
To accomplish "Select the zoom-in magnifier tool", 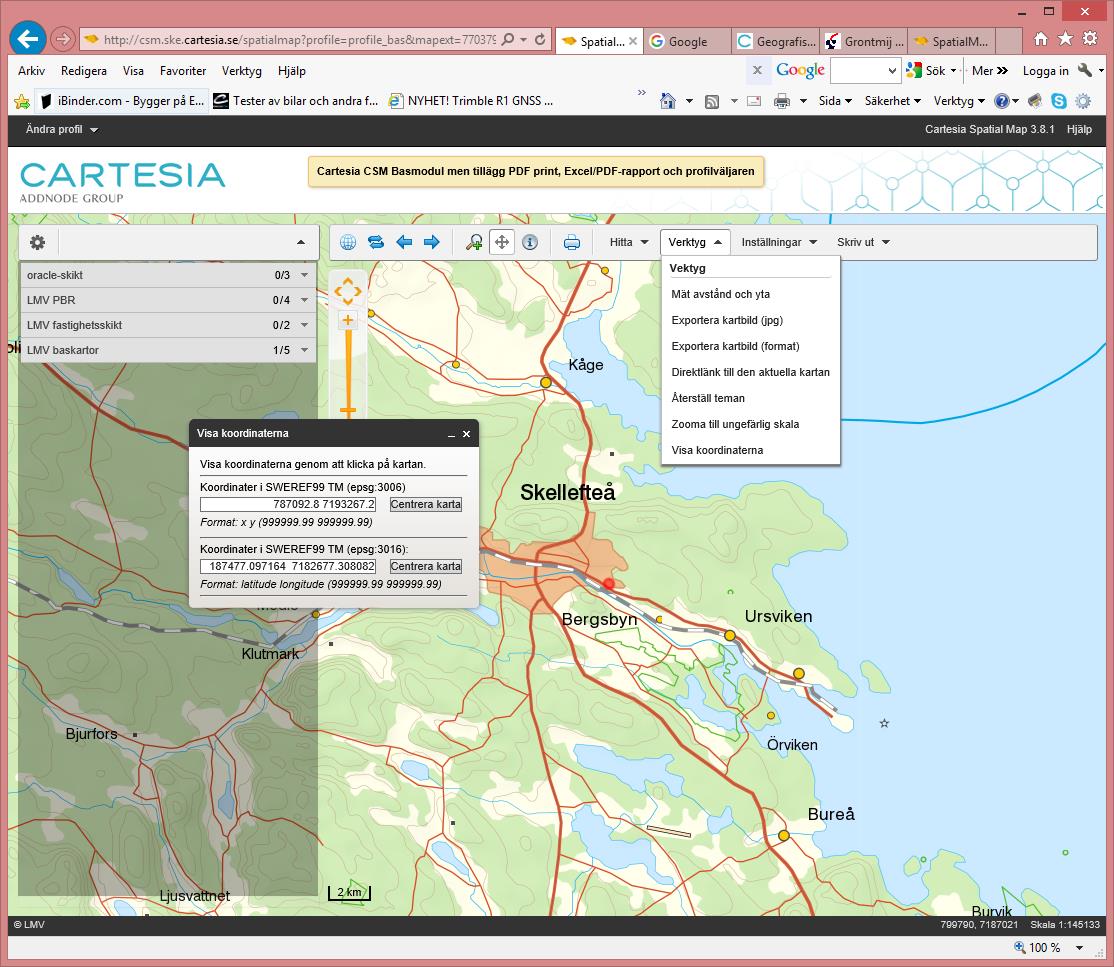I will 474,242.
